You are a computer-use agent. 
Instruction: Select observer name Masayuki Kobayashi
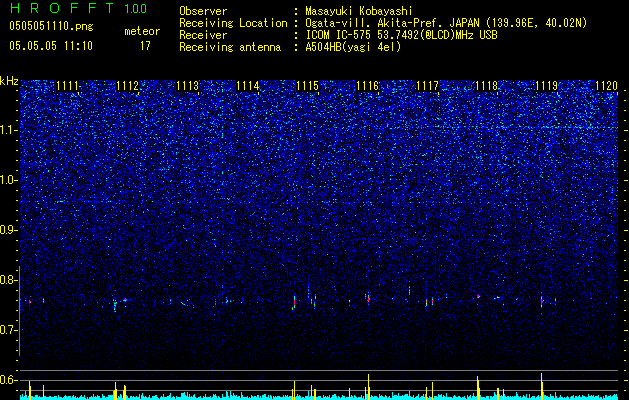coord(359,12)
